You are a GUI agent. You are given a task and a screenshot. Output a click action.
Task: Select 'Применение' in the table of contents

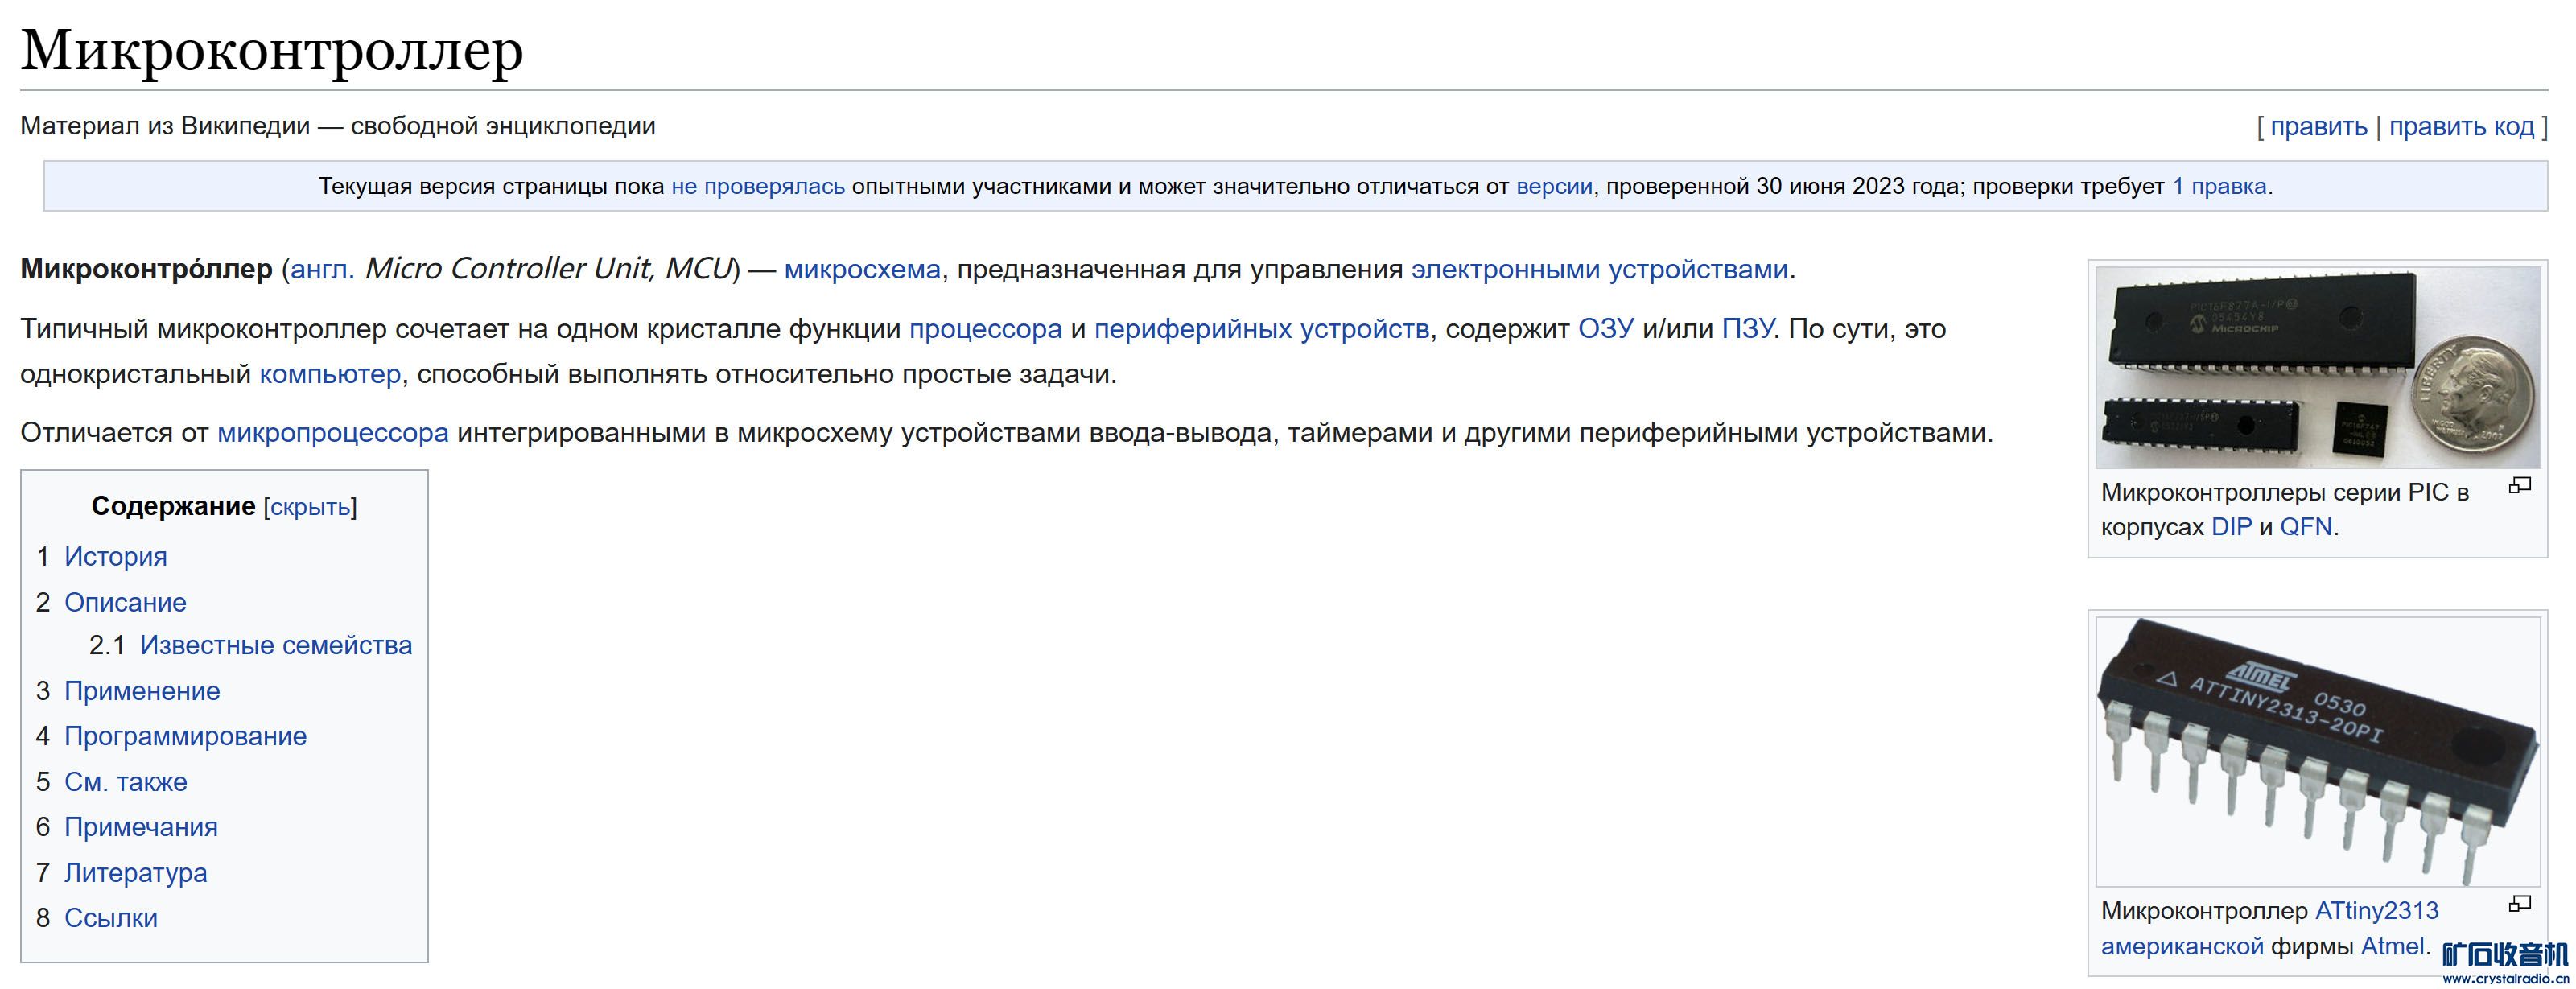click(x=142, y=692)
